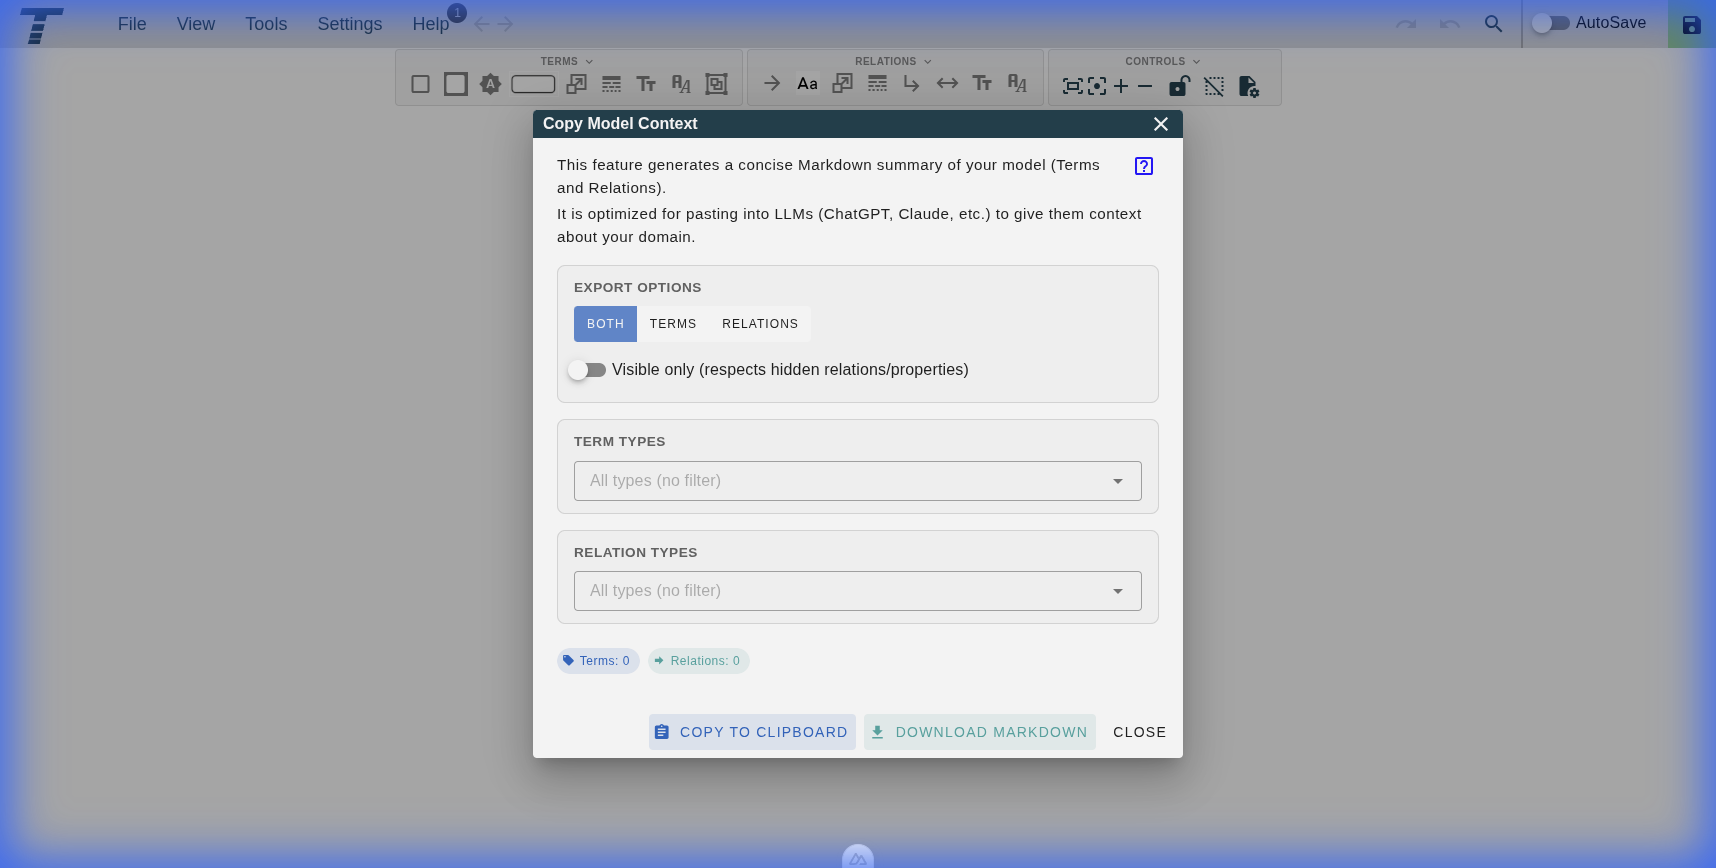
Task: Select the BOTH export option
Action: [605, 324]
